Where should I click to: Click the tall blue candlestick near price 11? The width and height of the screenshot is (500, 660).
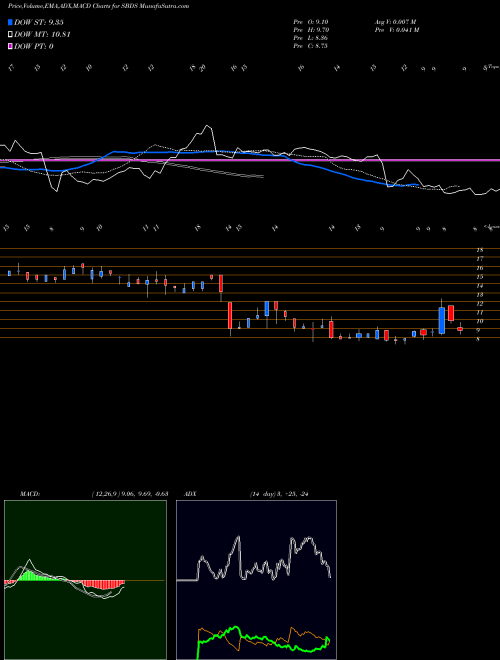click(441, 320)
